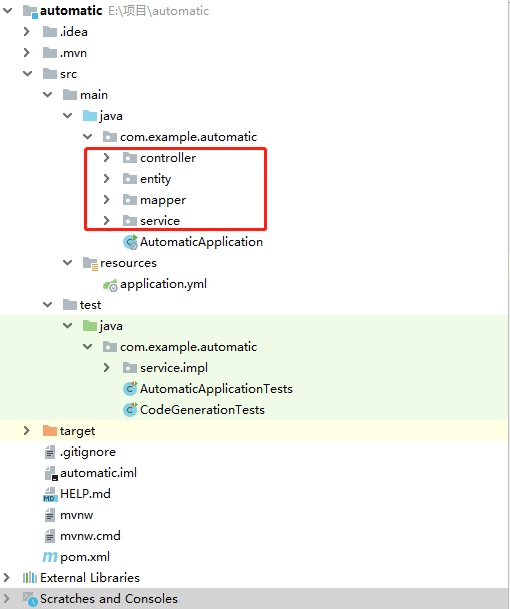Image resolution: width=510 pixels, height=609 pixels.
Task: Select the mvnw.cmd file
Action: (x=90, y=536)
